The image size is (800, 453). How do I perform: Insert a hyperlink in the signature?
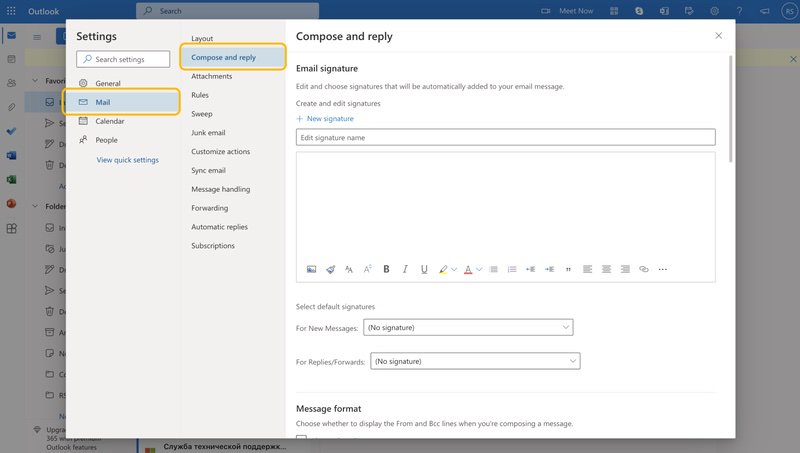tap(644, 269)
